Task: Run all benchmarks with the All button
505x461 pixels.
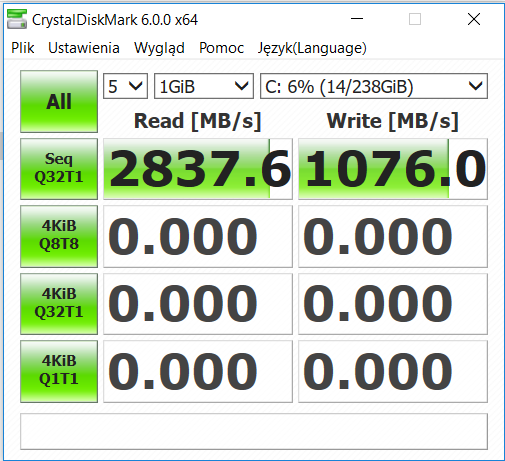Action: [59, 101]
